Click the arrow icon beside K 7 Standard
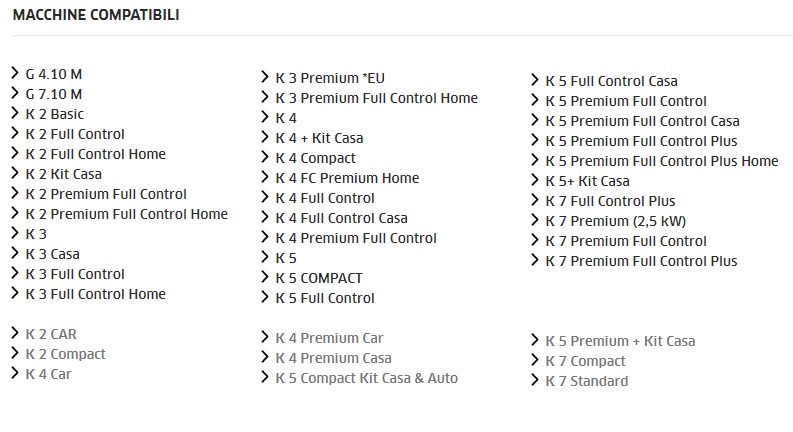Screen dimensions: 793x432 (x=535, y=380)
